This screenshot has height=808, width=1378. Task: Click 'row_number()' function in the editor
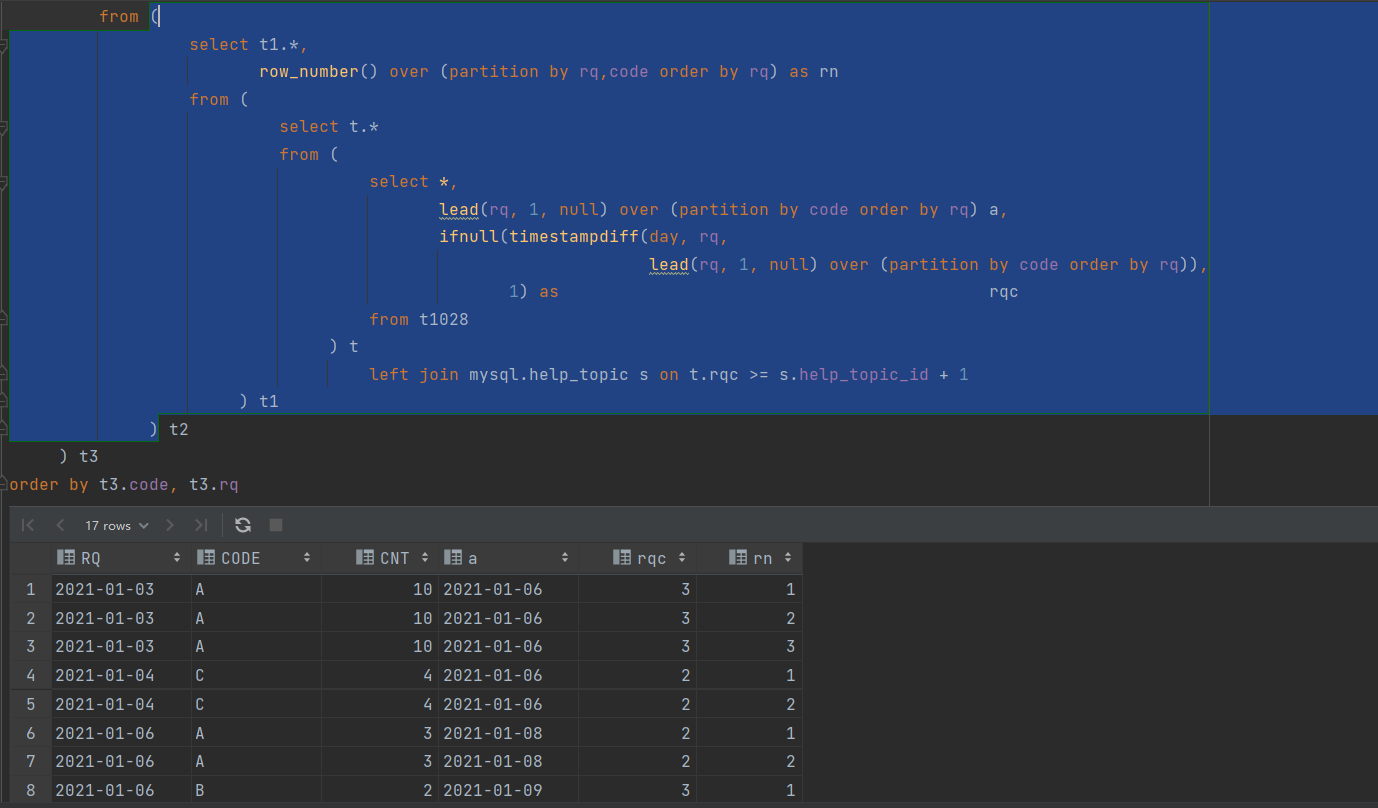(319, 72)
